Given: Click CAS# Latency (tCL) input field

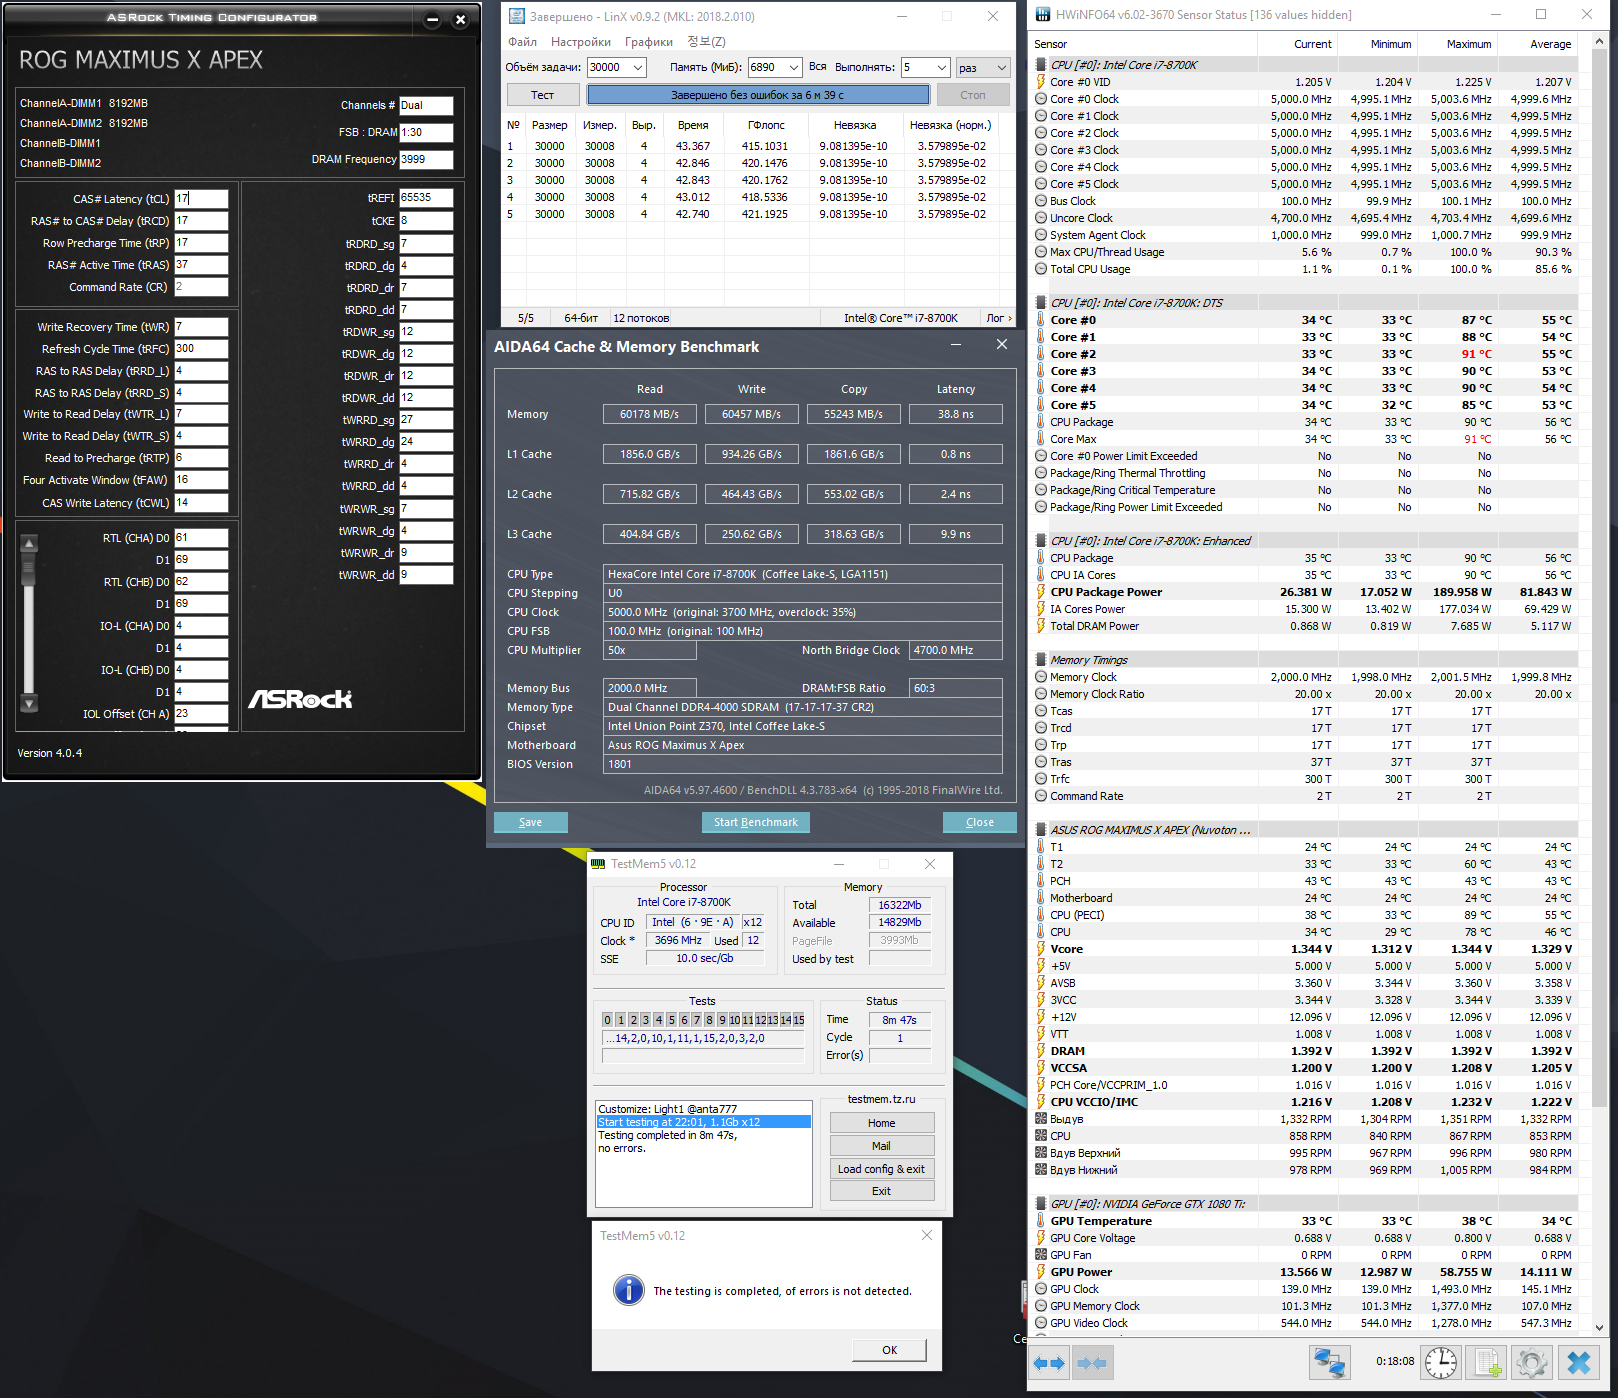Looking at the screenshot, I should pyautogui.click(x=201, y=199).
